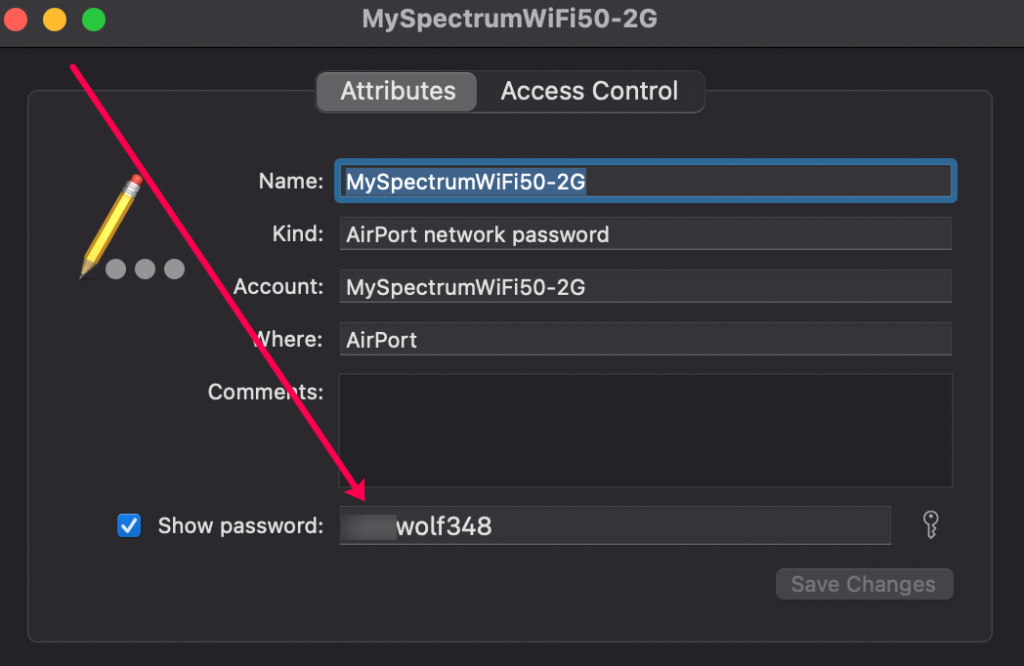Select the Attributes tab

(396, 91)
